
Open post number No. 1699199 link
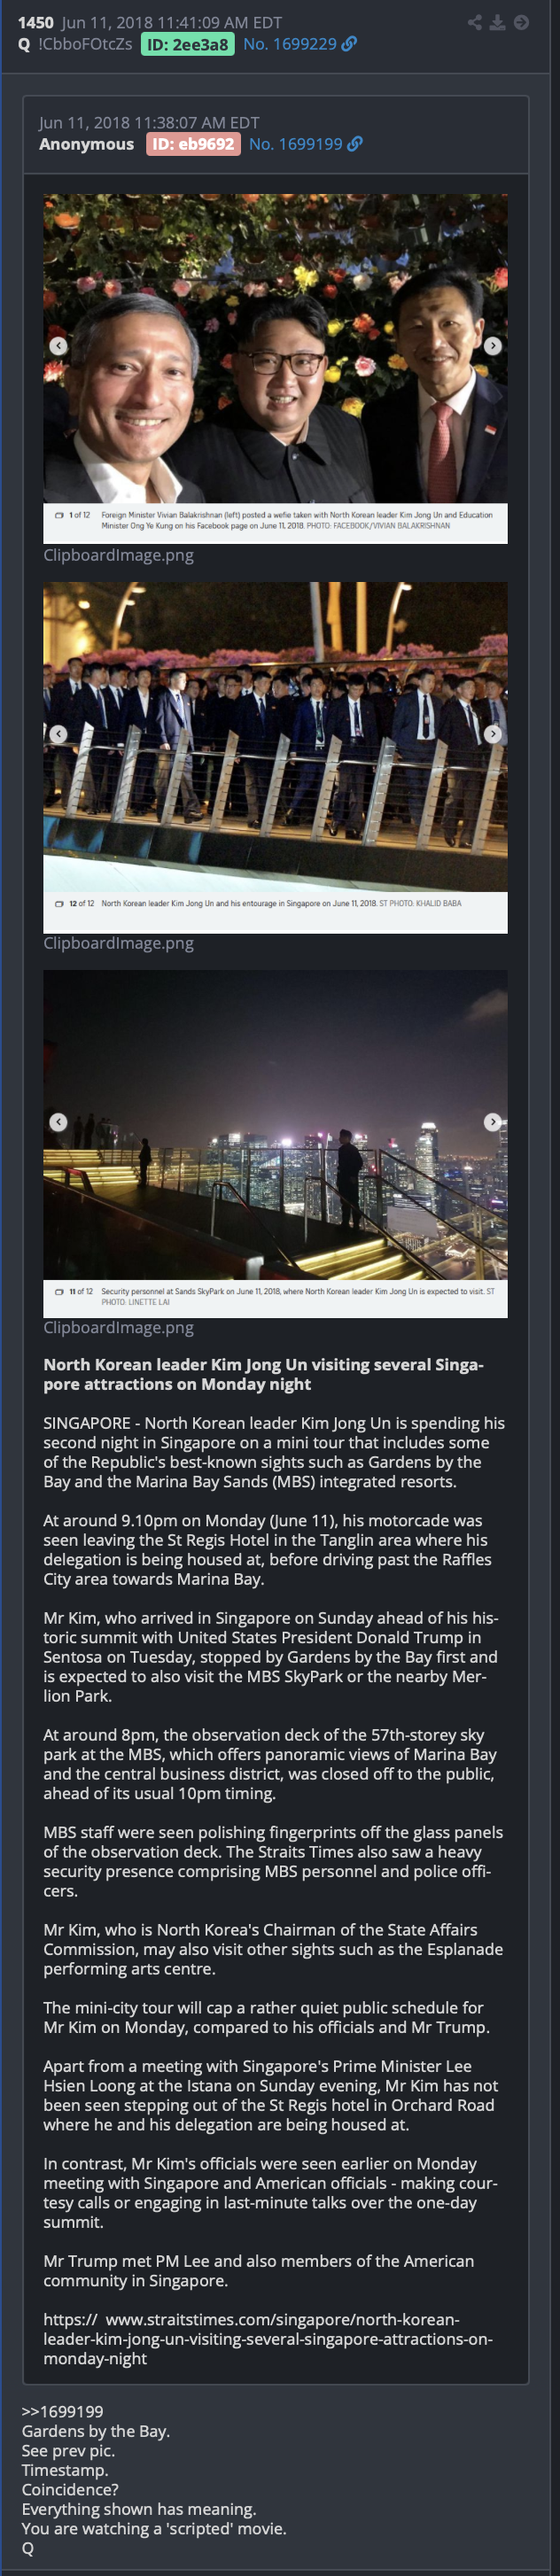click(296, 144)
